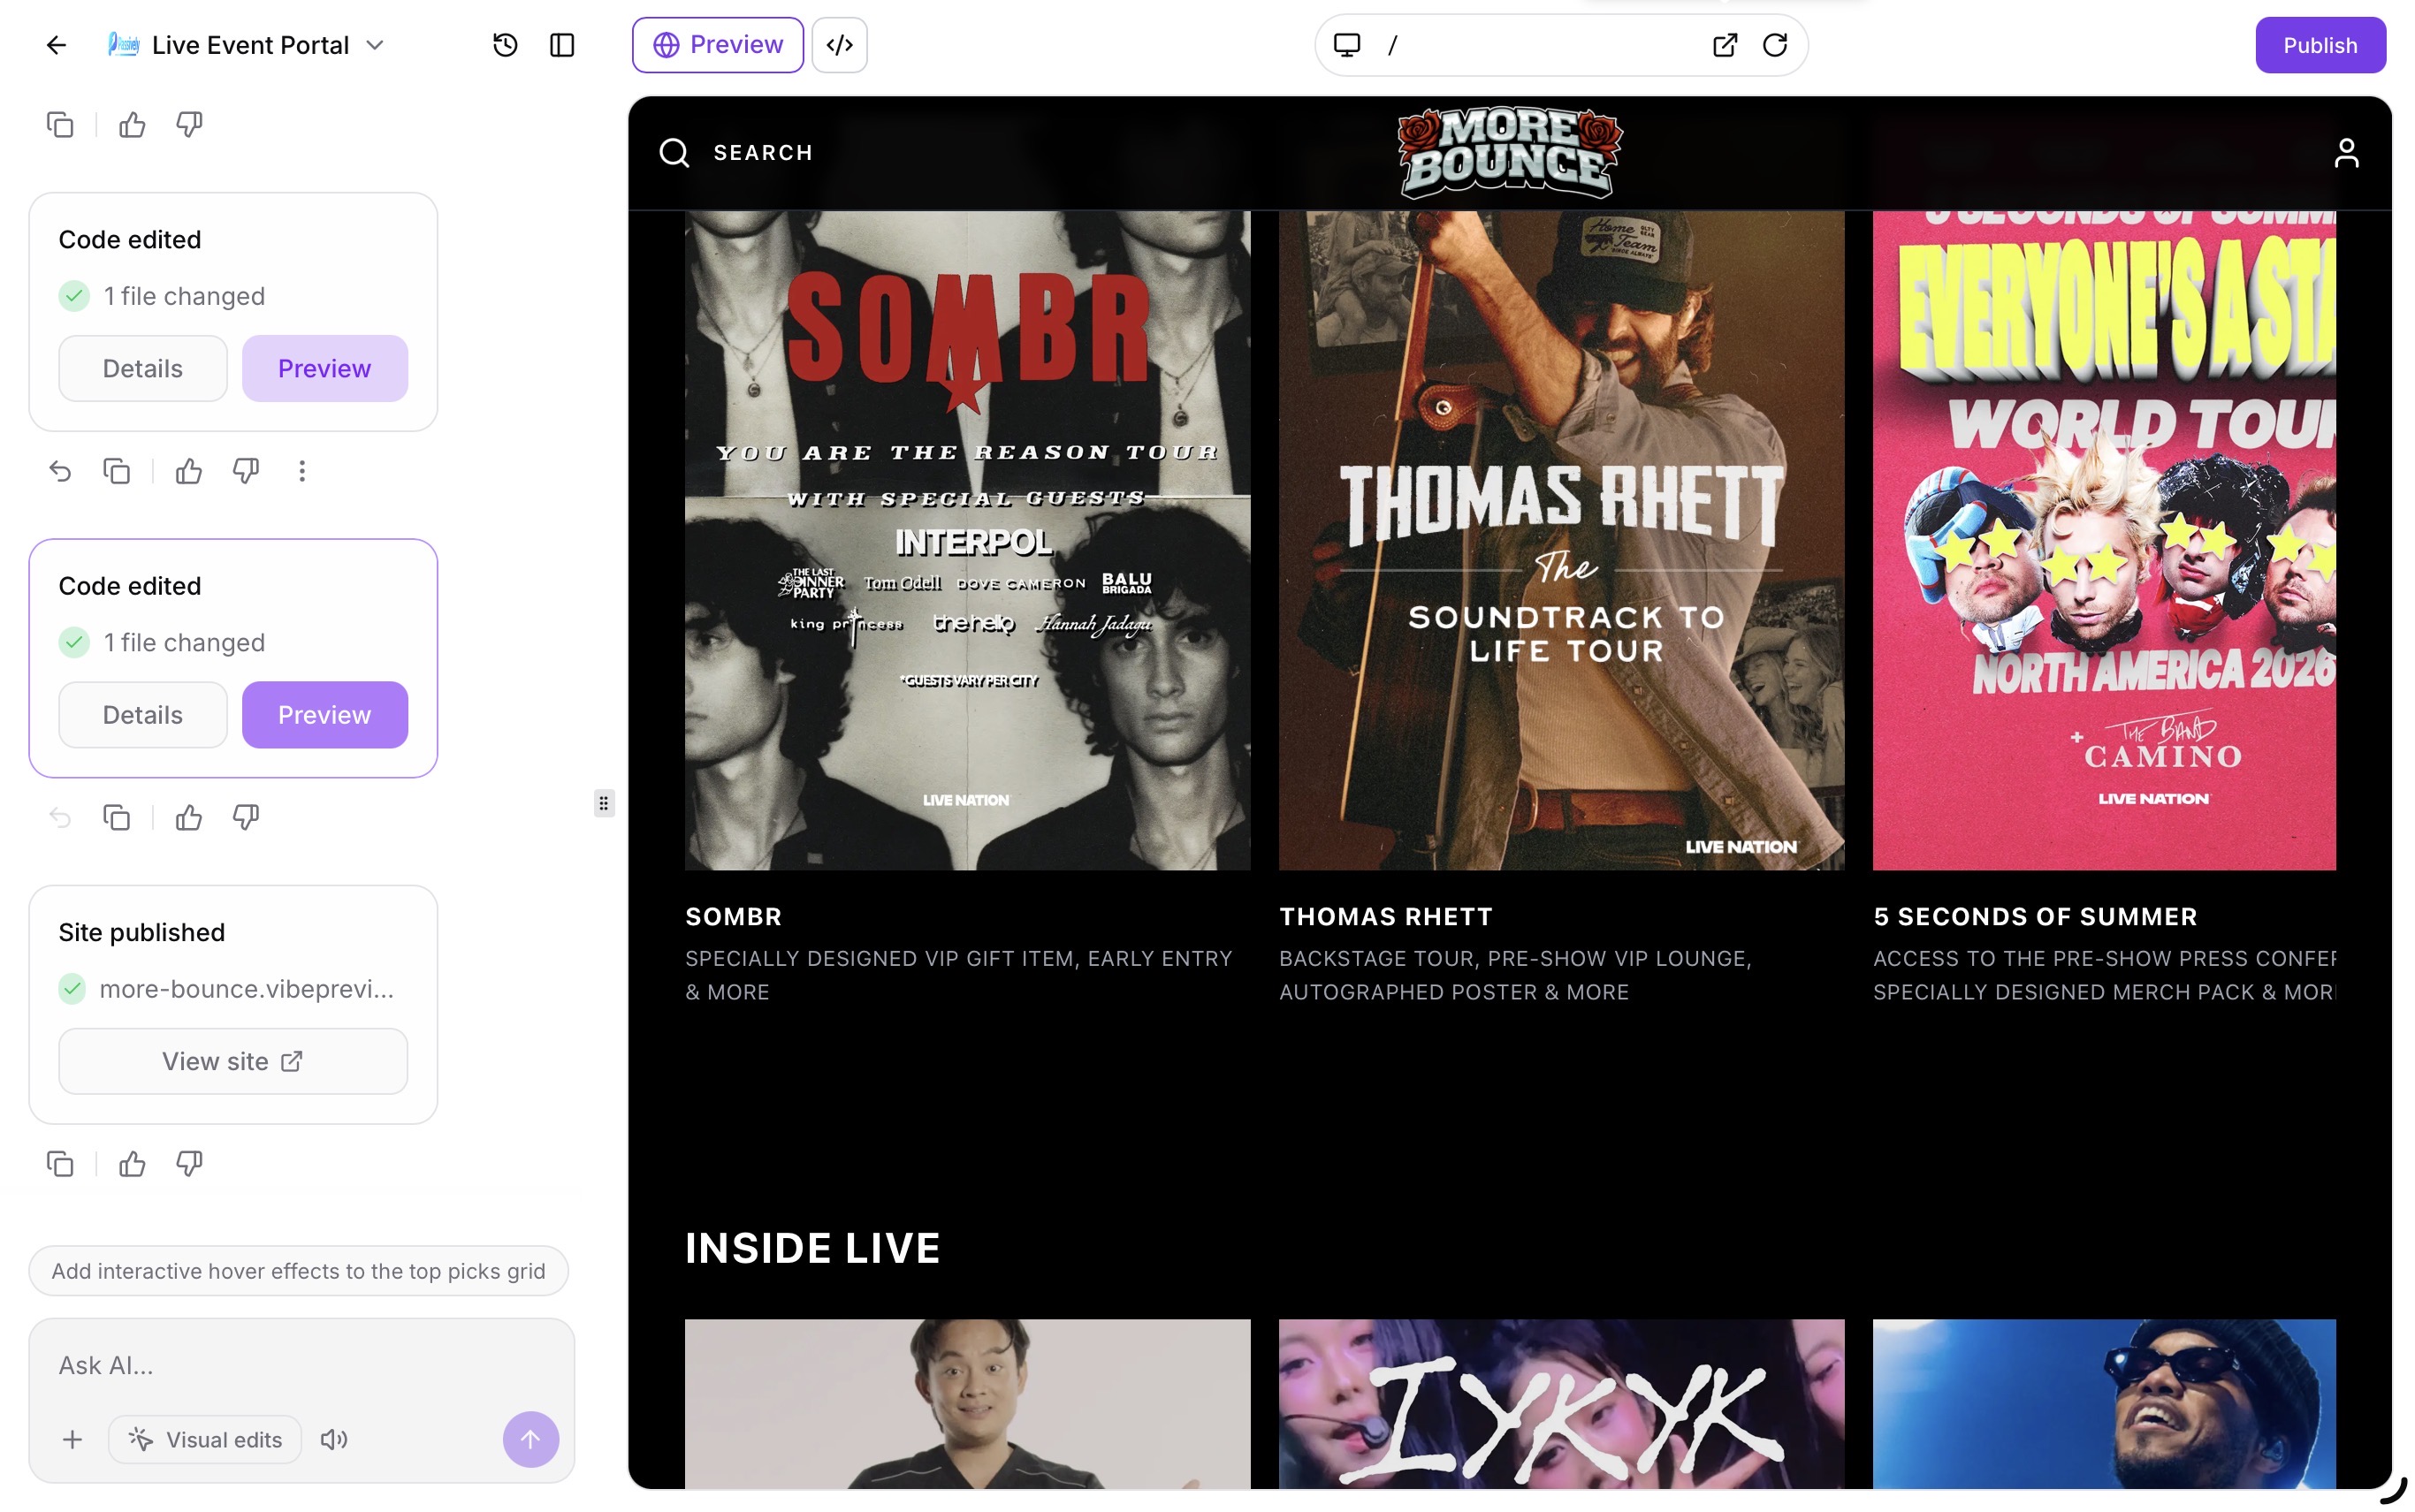The height and width of the screenshot is (1512, 2415).
Task: Click the more-bounce.vibeprevi... site URL
Action: (x=246, y=989)
